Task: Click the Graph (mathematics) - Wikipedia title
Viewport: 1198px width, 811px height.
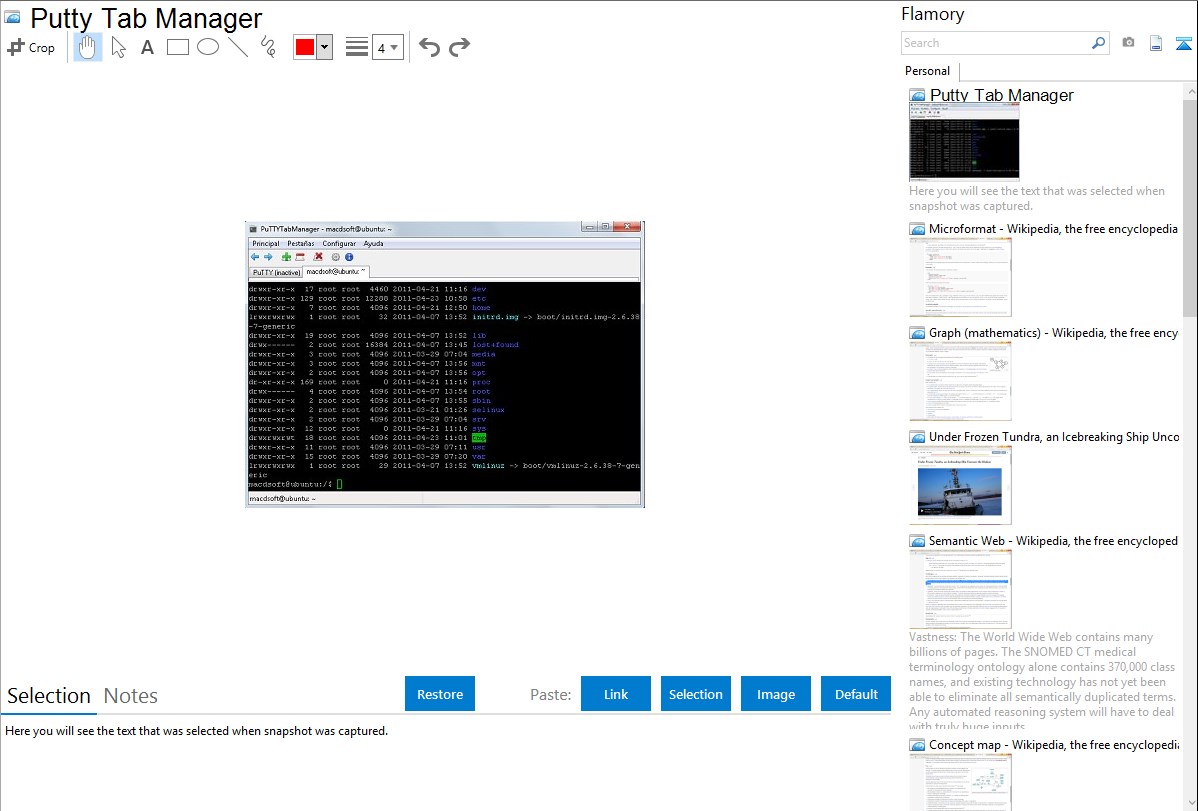Action: point(1053,333)
